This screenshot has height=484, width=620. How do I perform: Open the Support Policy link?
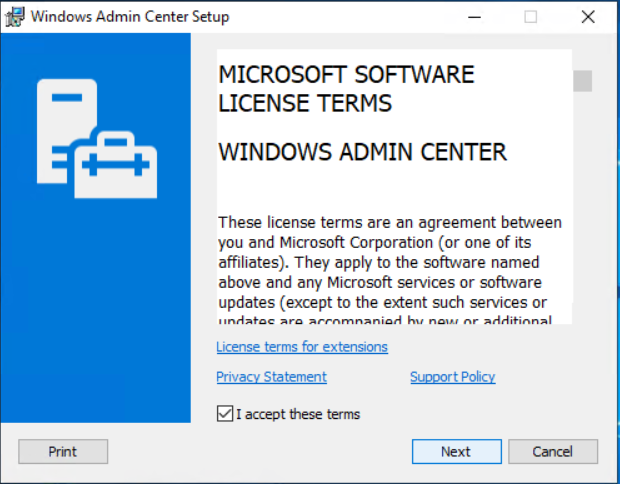coord(452,377)
